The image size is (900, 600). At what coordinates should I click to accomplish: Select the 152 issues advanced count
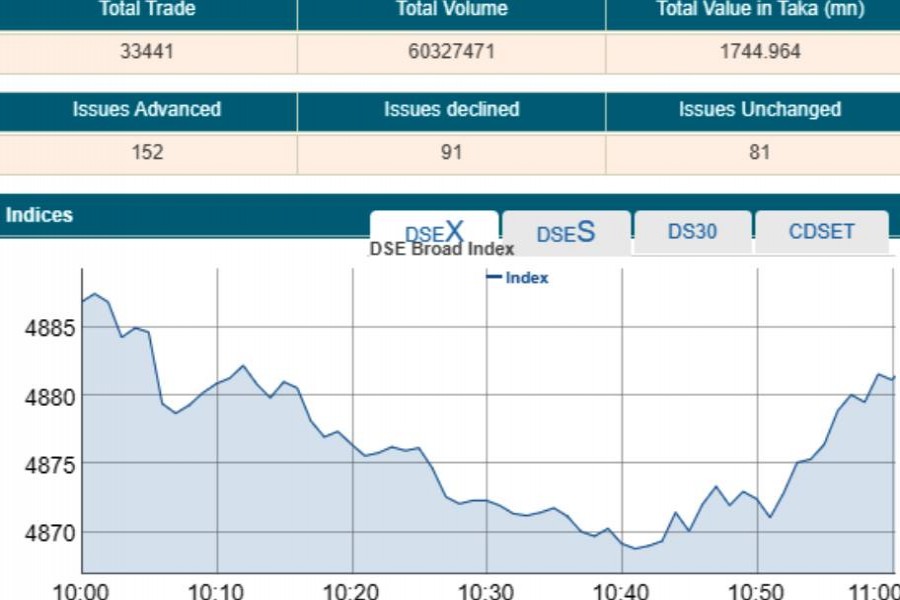tap(147, 153)
